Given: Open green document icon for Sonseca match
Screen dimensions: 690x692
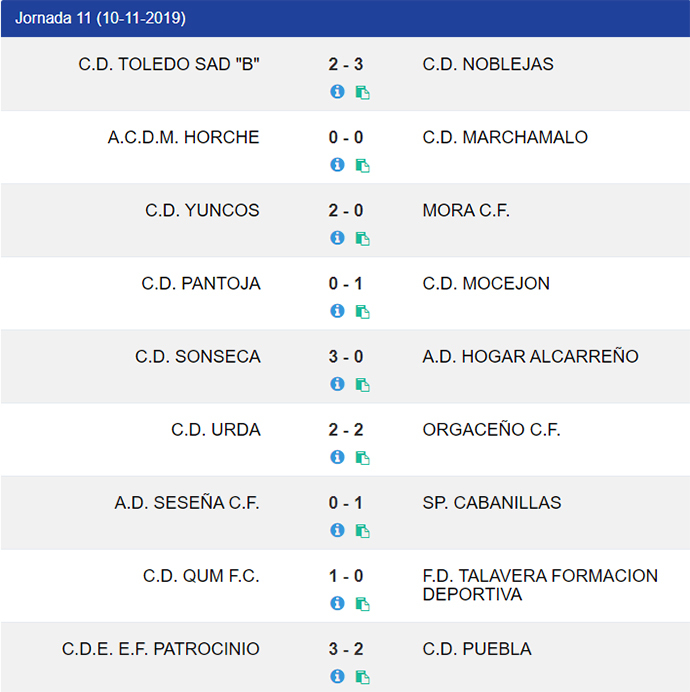Looking at the screenshot, I should point(362,384).
